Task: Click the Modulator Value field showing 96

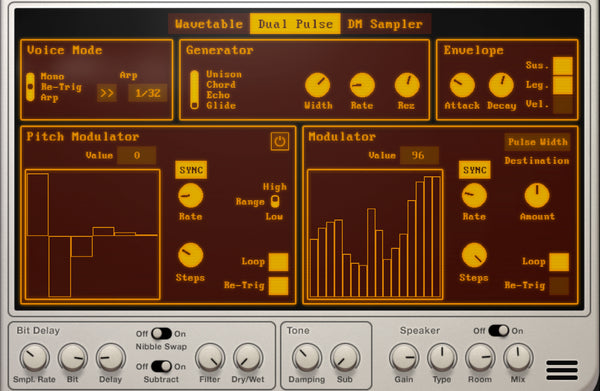Action: click(x=419, y=155)
